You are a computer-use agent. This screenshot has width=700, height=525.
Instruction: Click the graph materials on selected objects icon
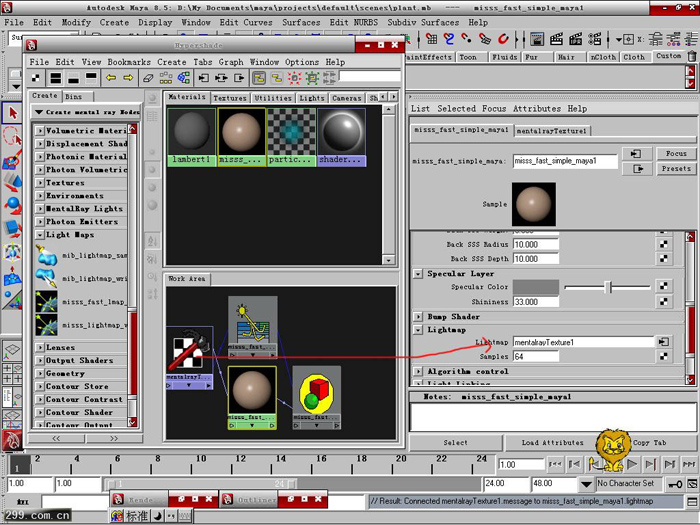pyautogui.click(x=183, y=78)
